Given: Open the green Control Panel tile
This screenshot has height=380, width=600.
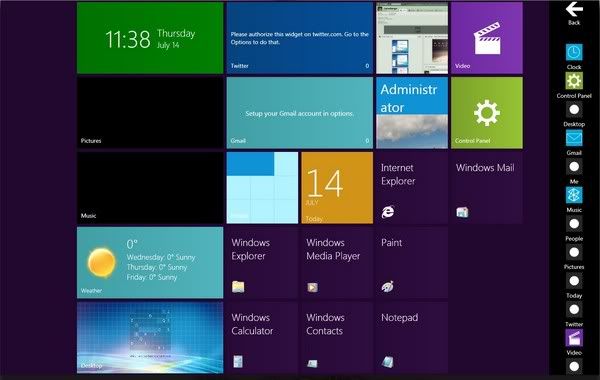Looking at the screenshot, I should [487, 113].
